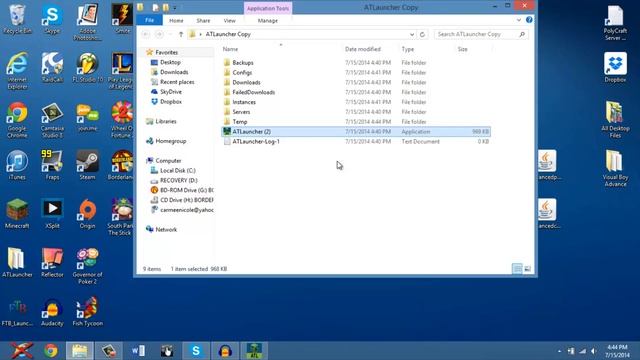Click the Explorer help question-mark icon
640x360 pixels.
pyautogui.click(x=529, y=20)
